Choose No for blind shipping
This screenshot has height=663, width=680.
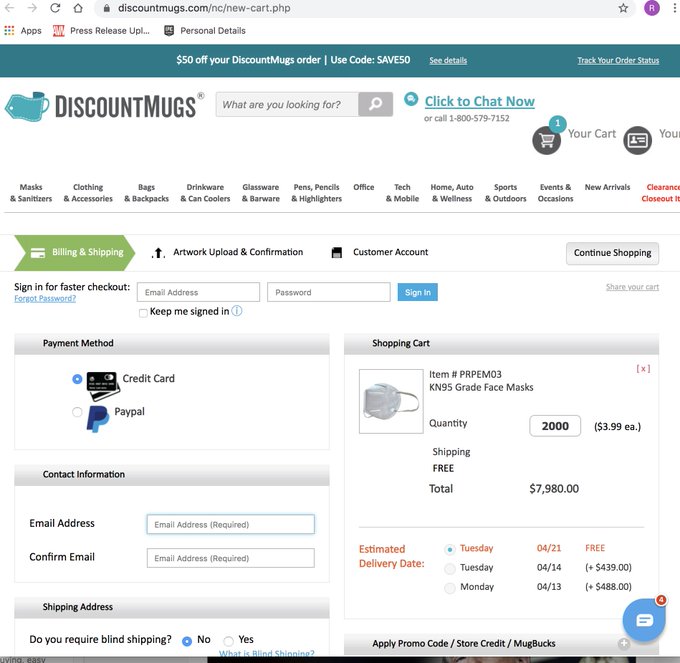coord(187,641)
